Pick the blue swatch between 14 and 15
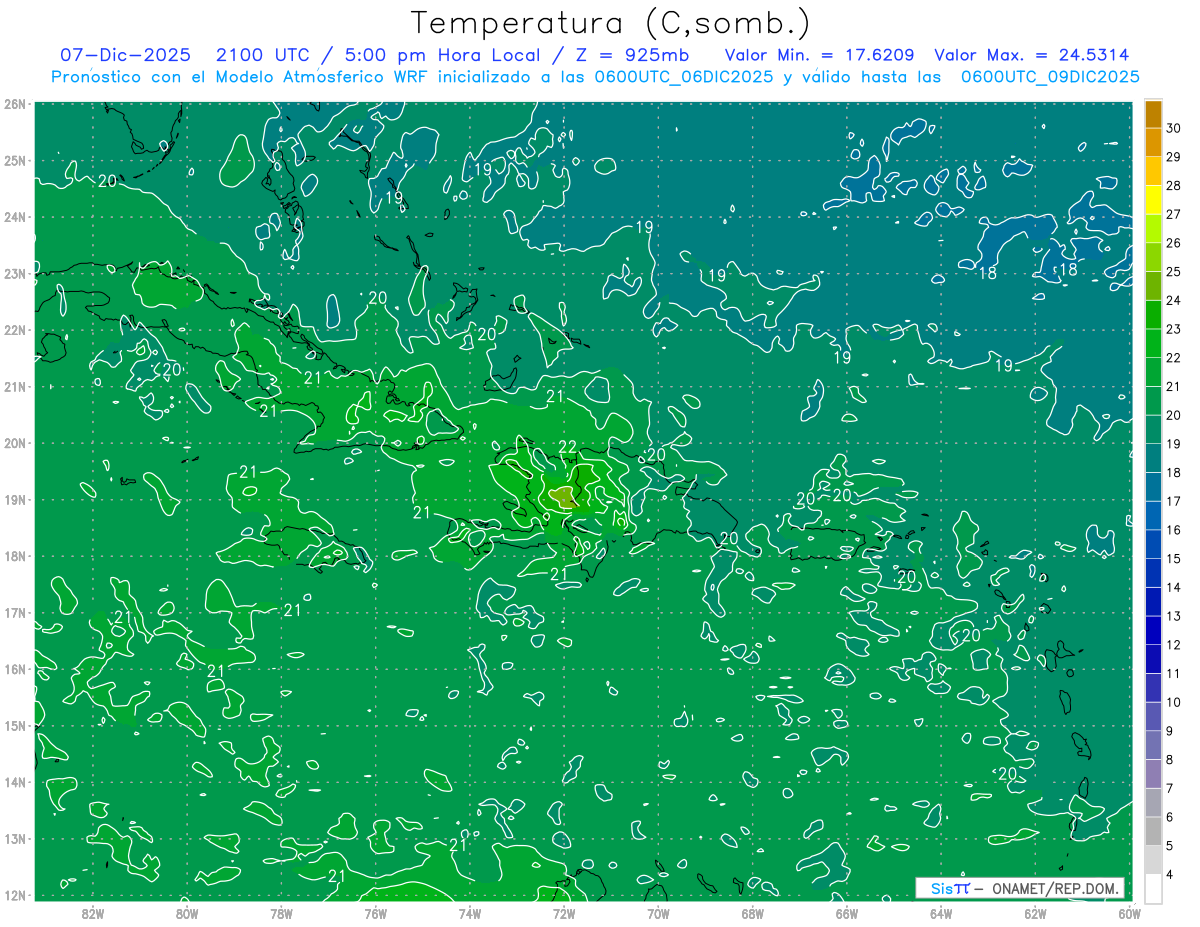 tap(1153, 573)
